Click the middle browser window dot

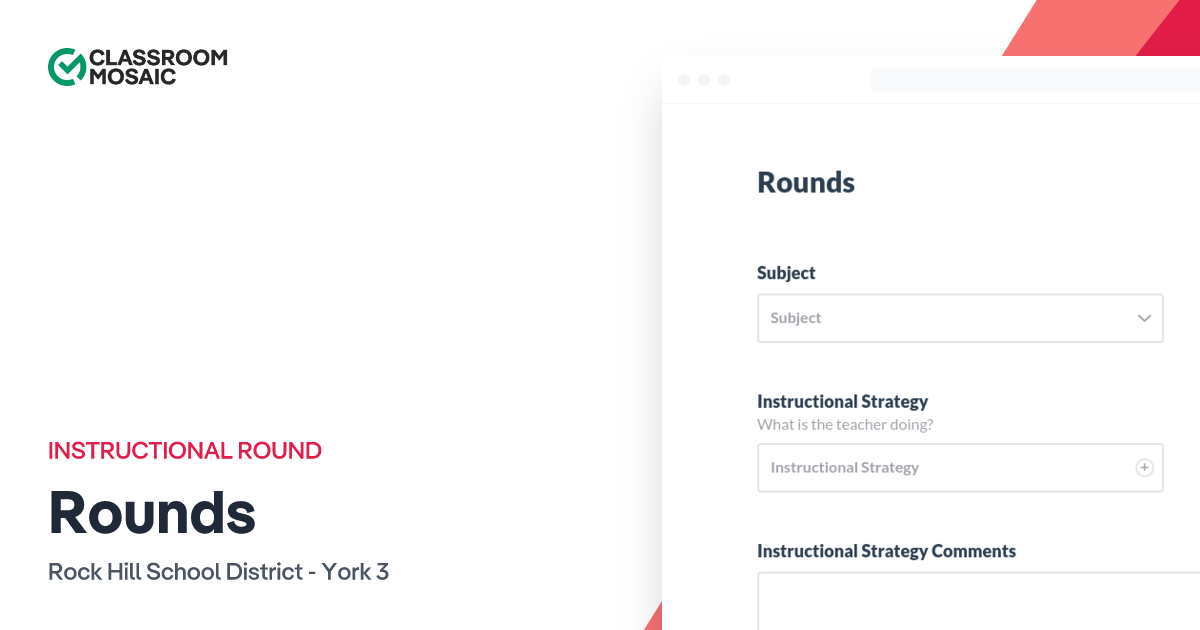704,79
